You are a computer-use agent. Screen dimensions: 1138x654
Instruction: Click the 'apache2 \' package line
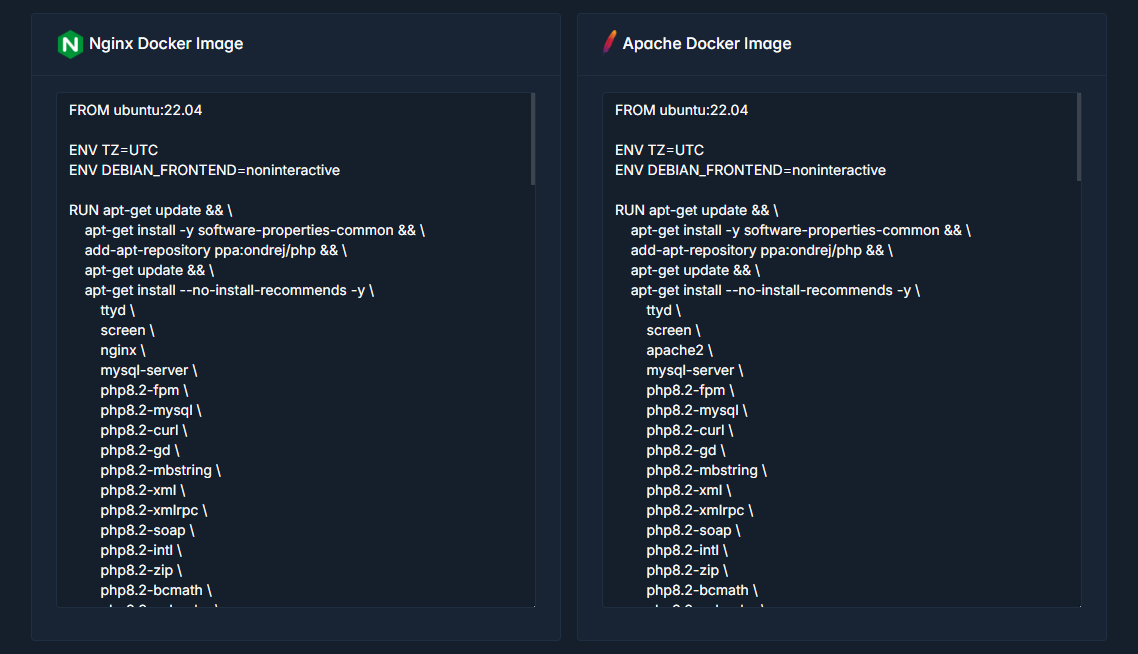[679, 351]
